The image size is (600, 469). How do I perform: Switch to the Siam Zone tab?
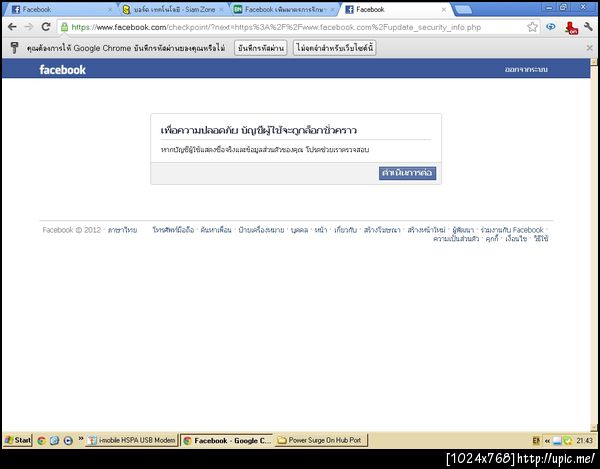click(173, 10)
